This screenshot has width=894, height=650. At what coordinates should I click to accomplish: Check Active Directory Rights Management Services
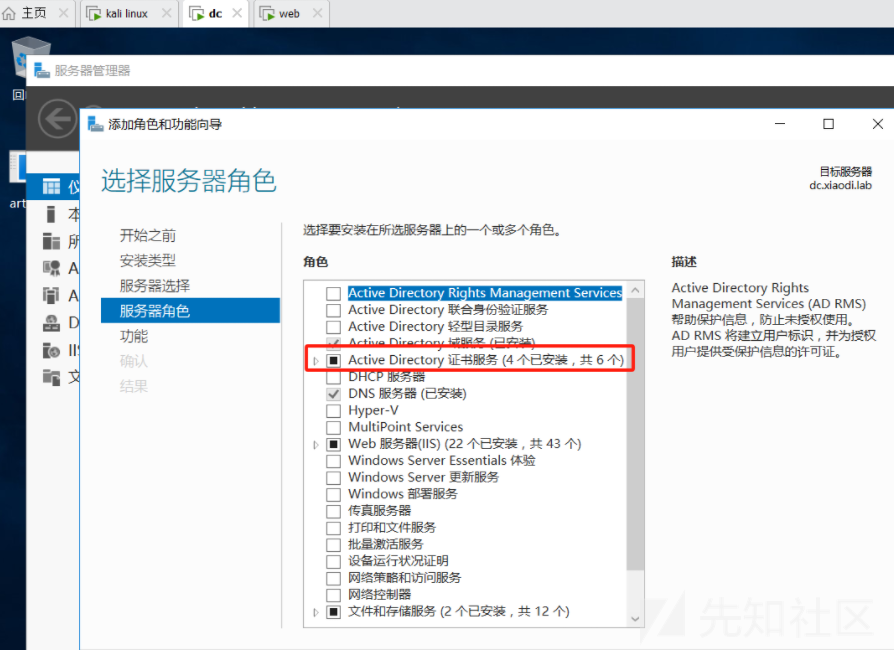click(334, 293)
